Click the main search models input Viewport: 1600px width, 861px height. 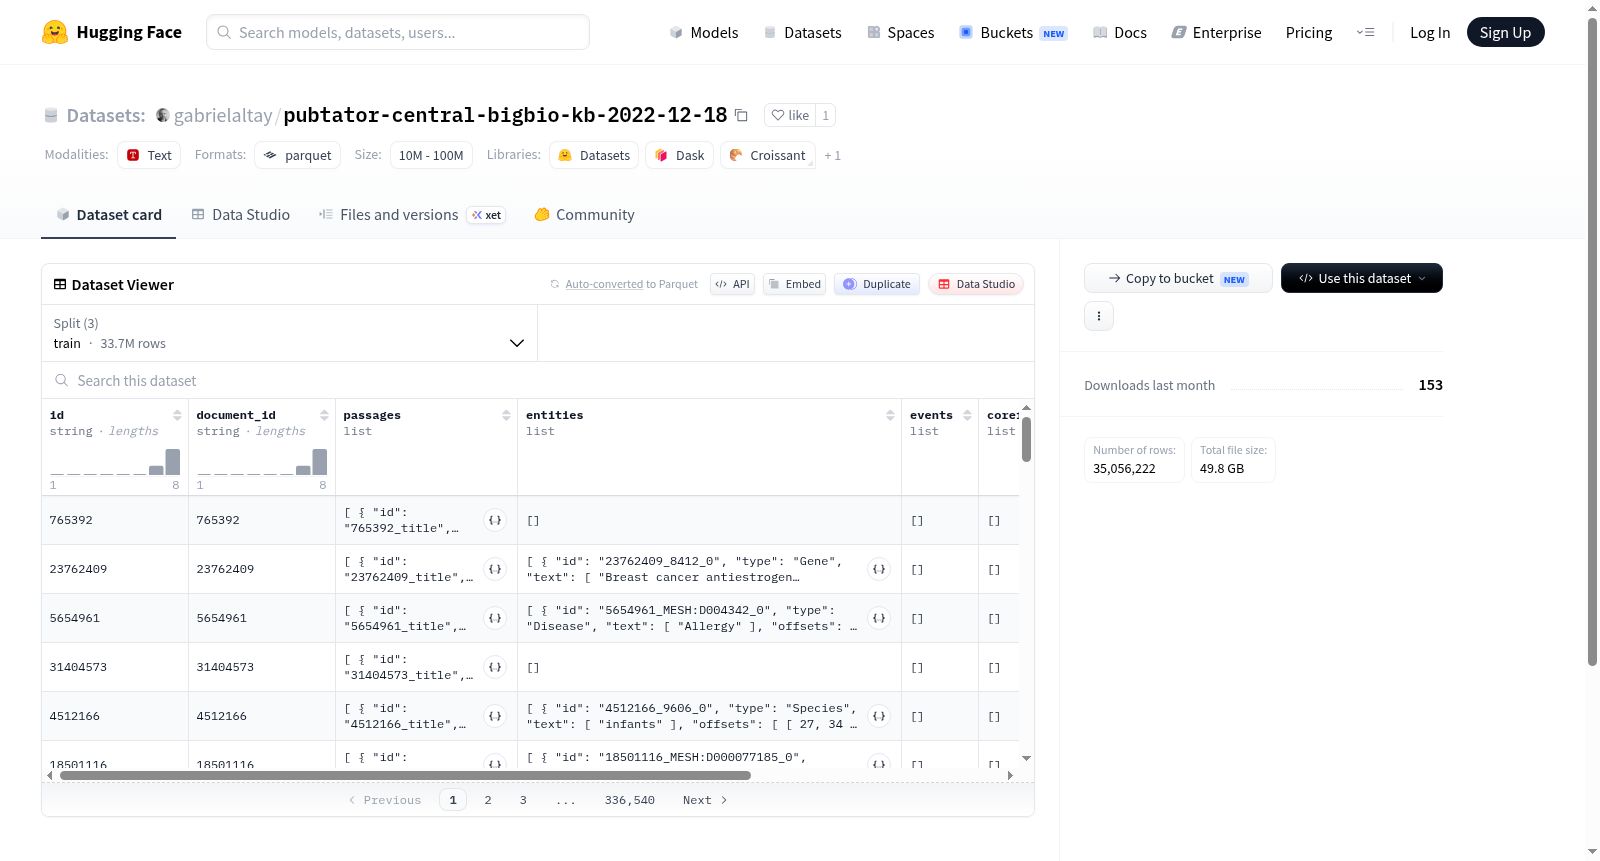point(398,32)
